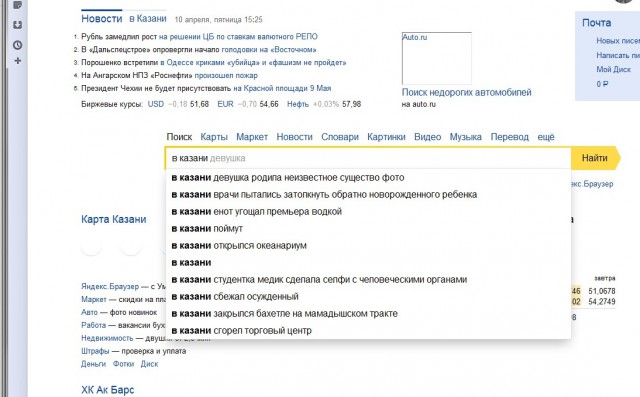The image size is (640, 397).
Task: Open news about 'решении ЦБ по ставкам валютного РЕПО'
Action: pyautogui.click(x=238, y=37)
